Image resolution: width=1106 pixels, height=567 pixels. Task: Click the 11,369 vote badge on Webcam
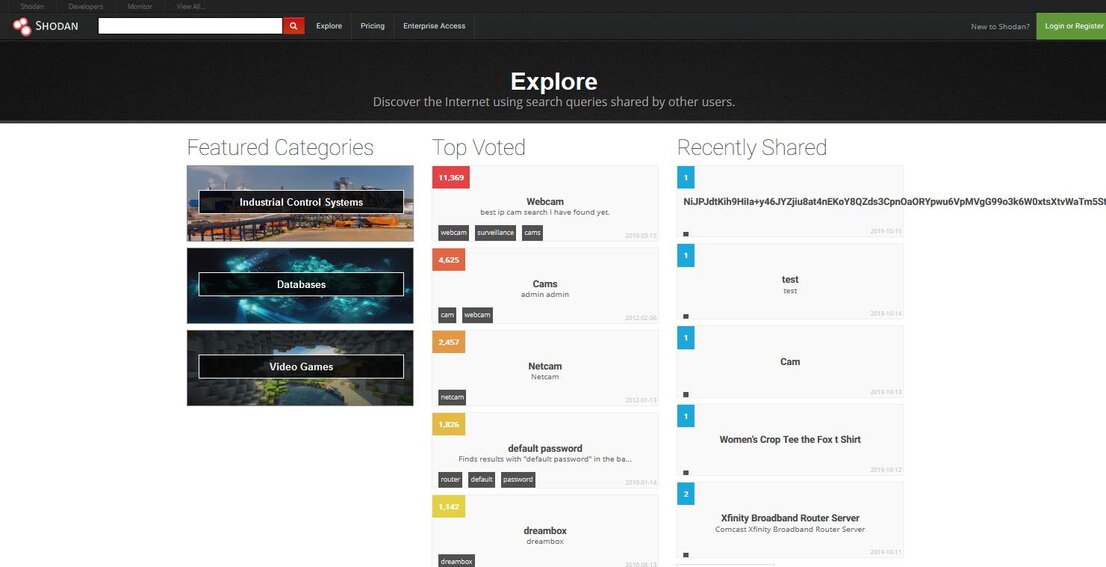(x=451, y=177)
